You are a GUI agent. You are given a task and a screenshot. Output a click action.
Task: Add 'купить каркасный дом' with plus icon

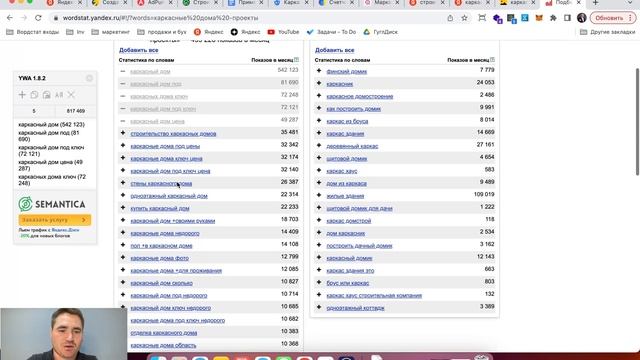pyautogui.click(x=123, y=208)
